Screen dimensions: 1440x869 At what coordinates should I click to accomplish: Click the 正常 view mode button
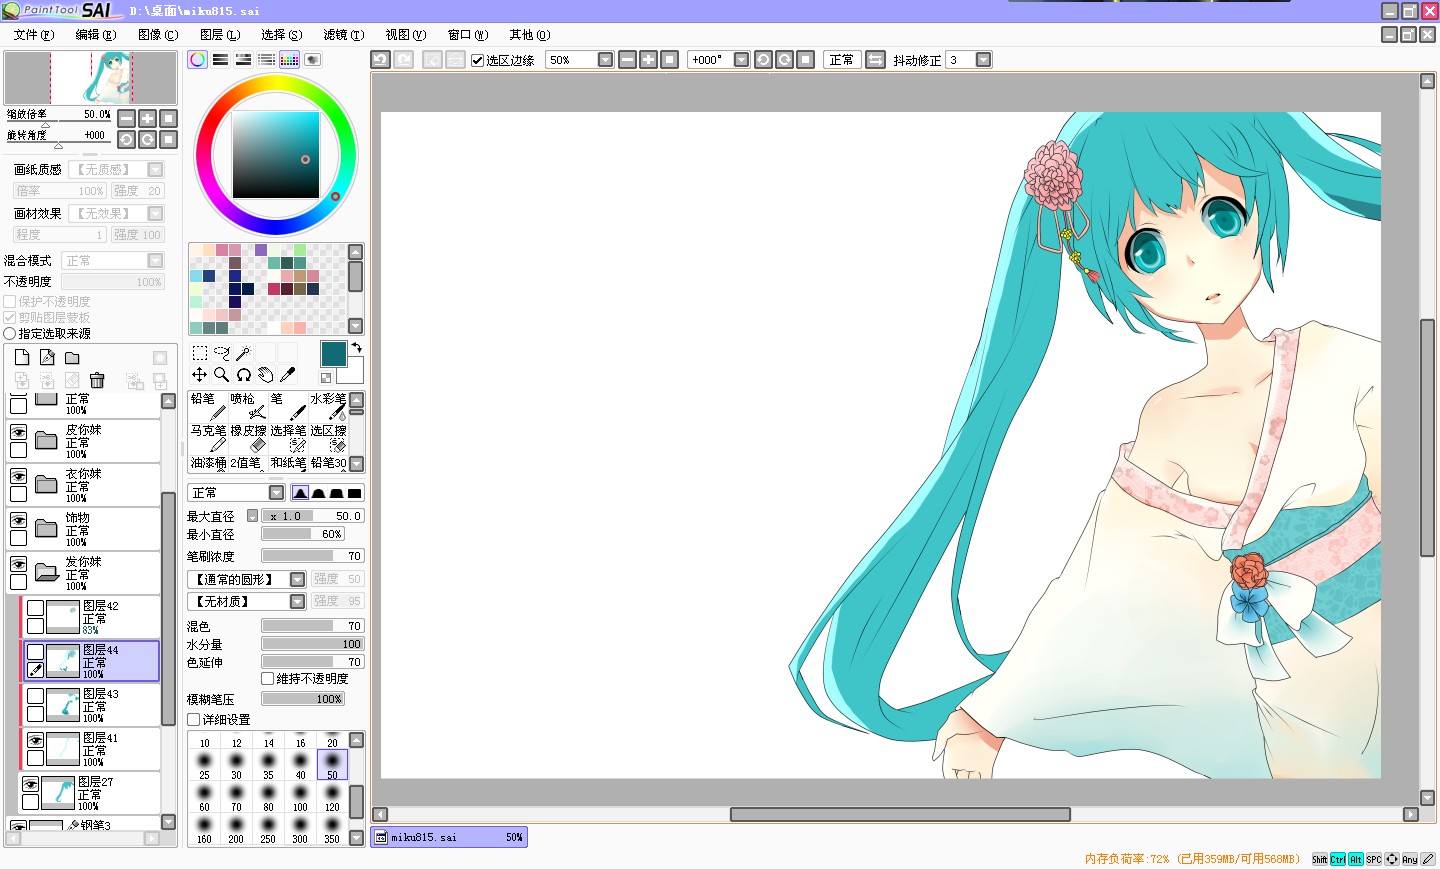click(842, 60)
